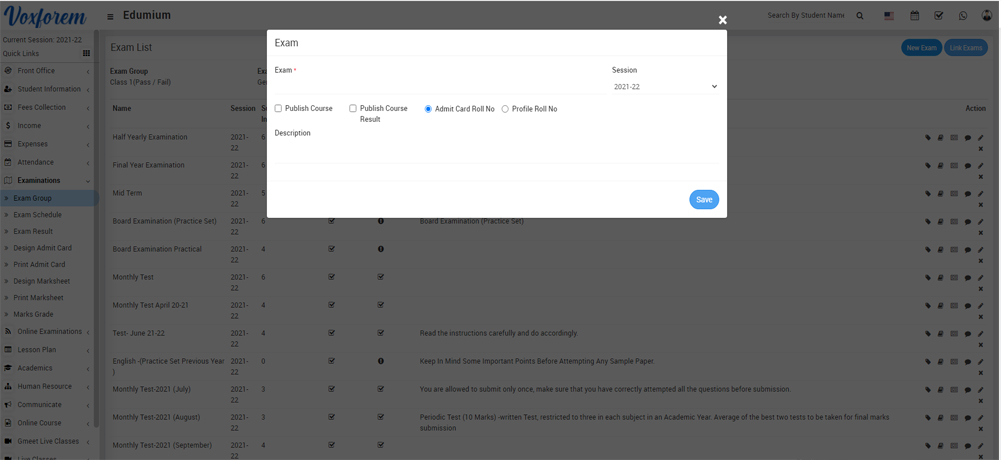1001x460 pixels.
Task: Check the Publish Course Result box
Action: [353, 108]
